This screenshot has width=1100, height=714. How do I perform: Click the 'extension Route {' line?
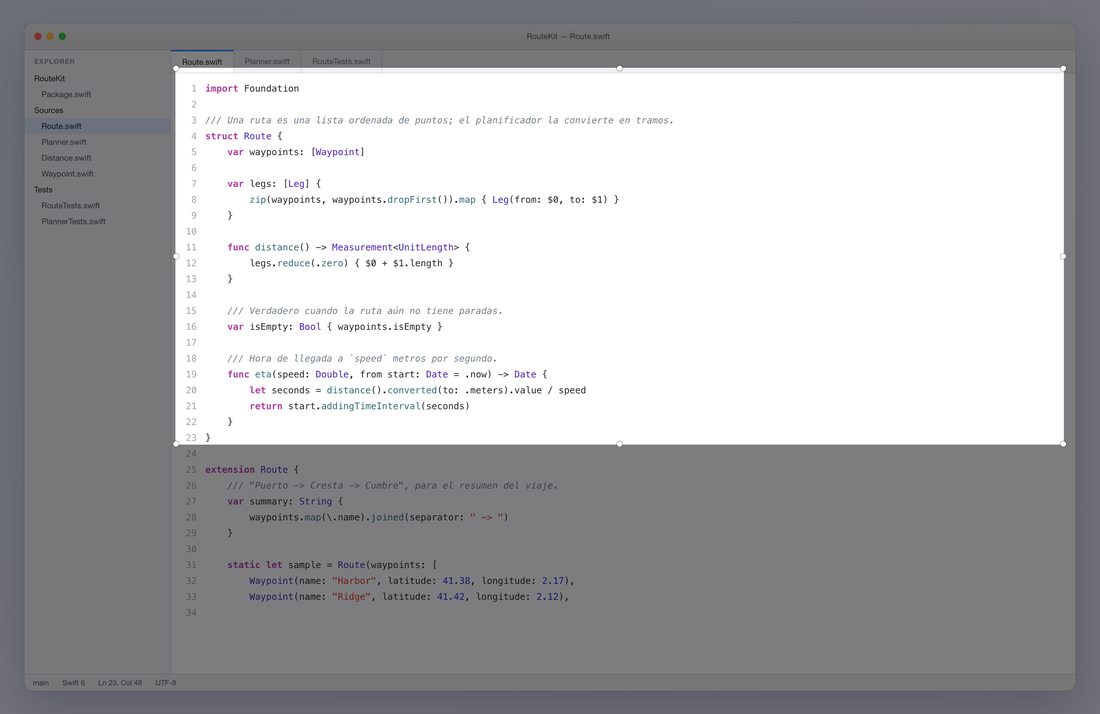pyautogui.click(x=252, y=470)
